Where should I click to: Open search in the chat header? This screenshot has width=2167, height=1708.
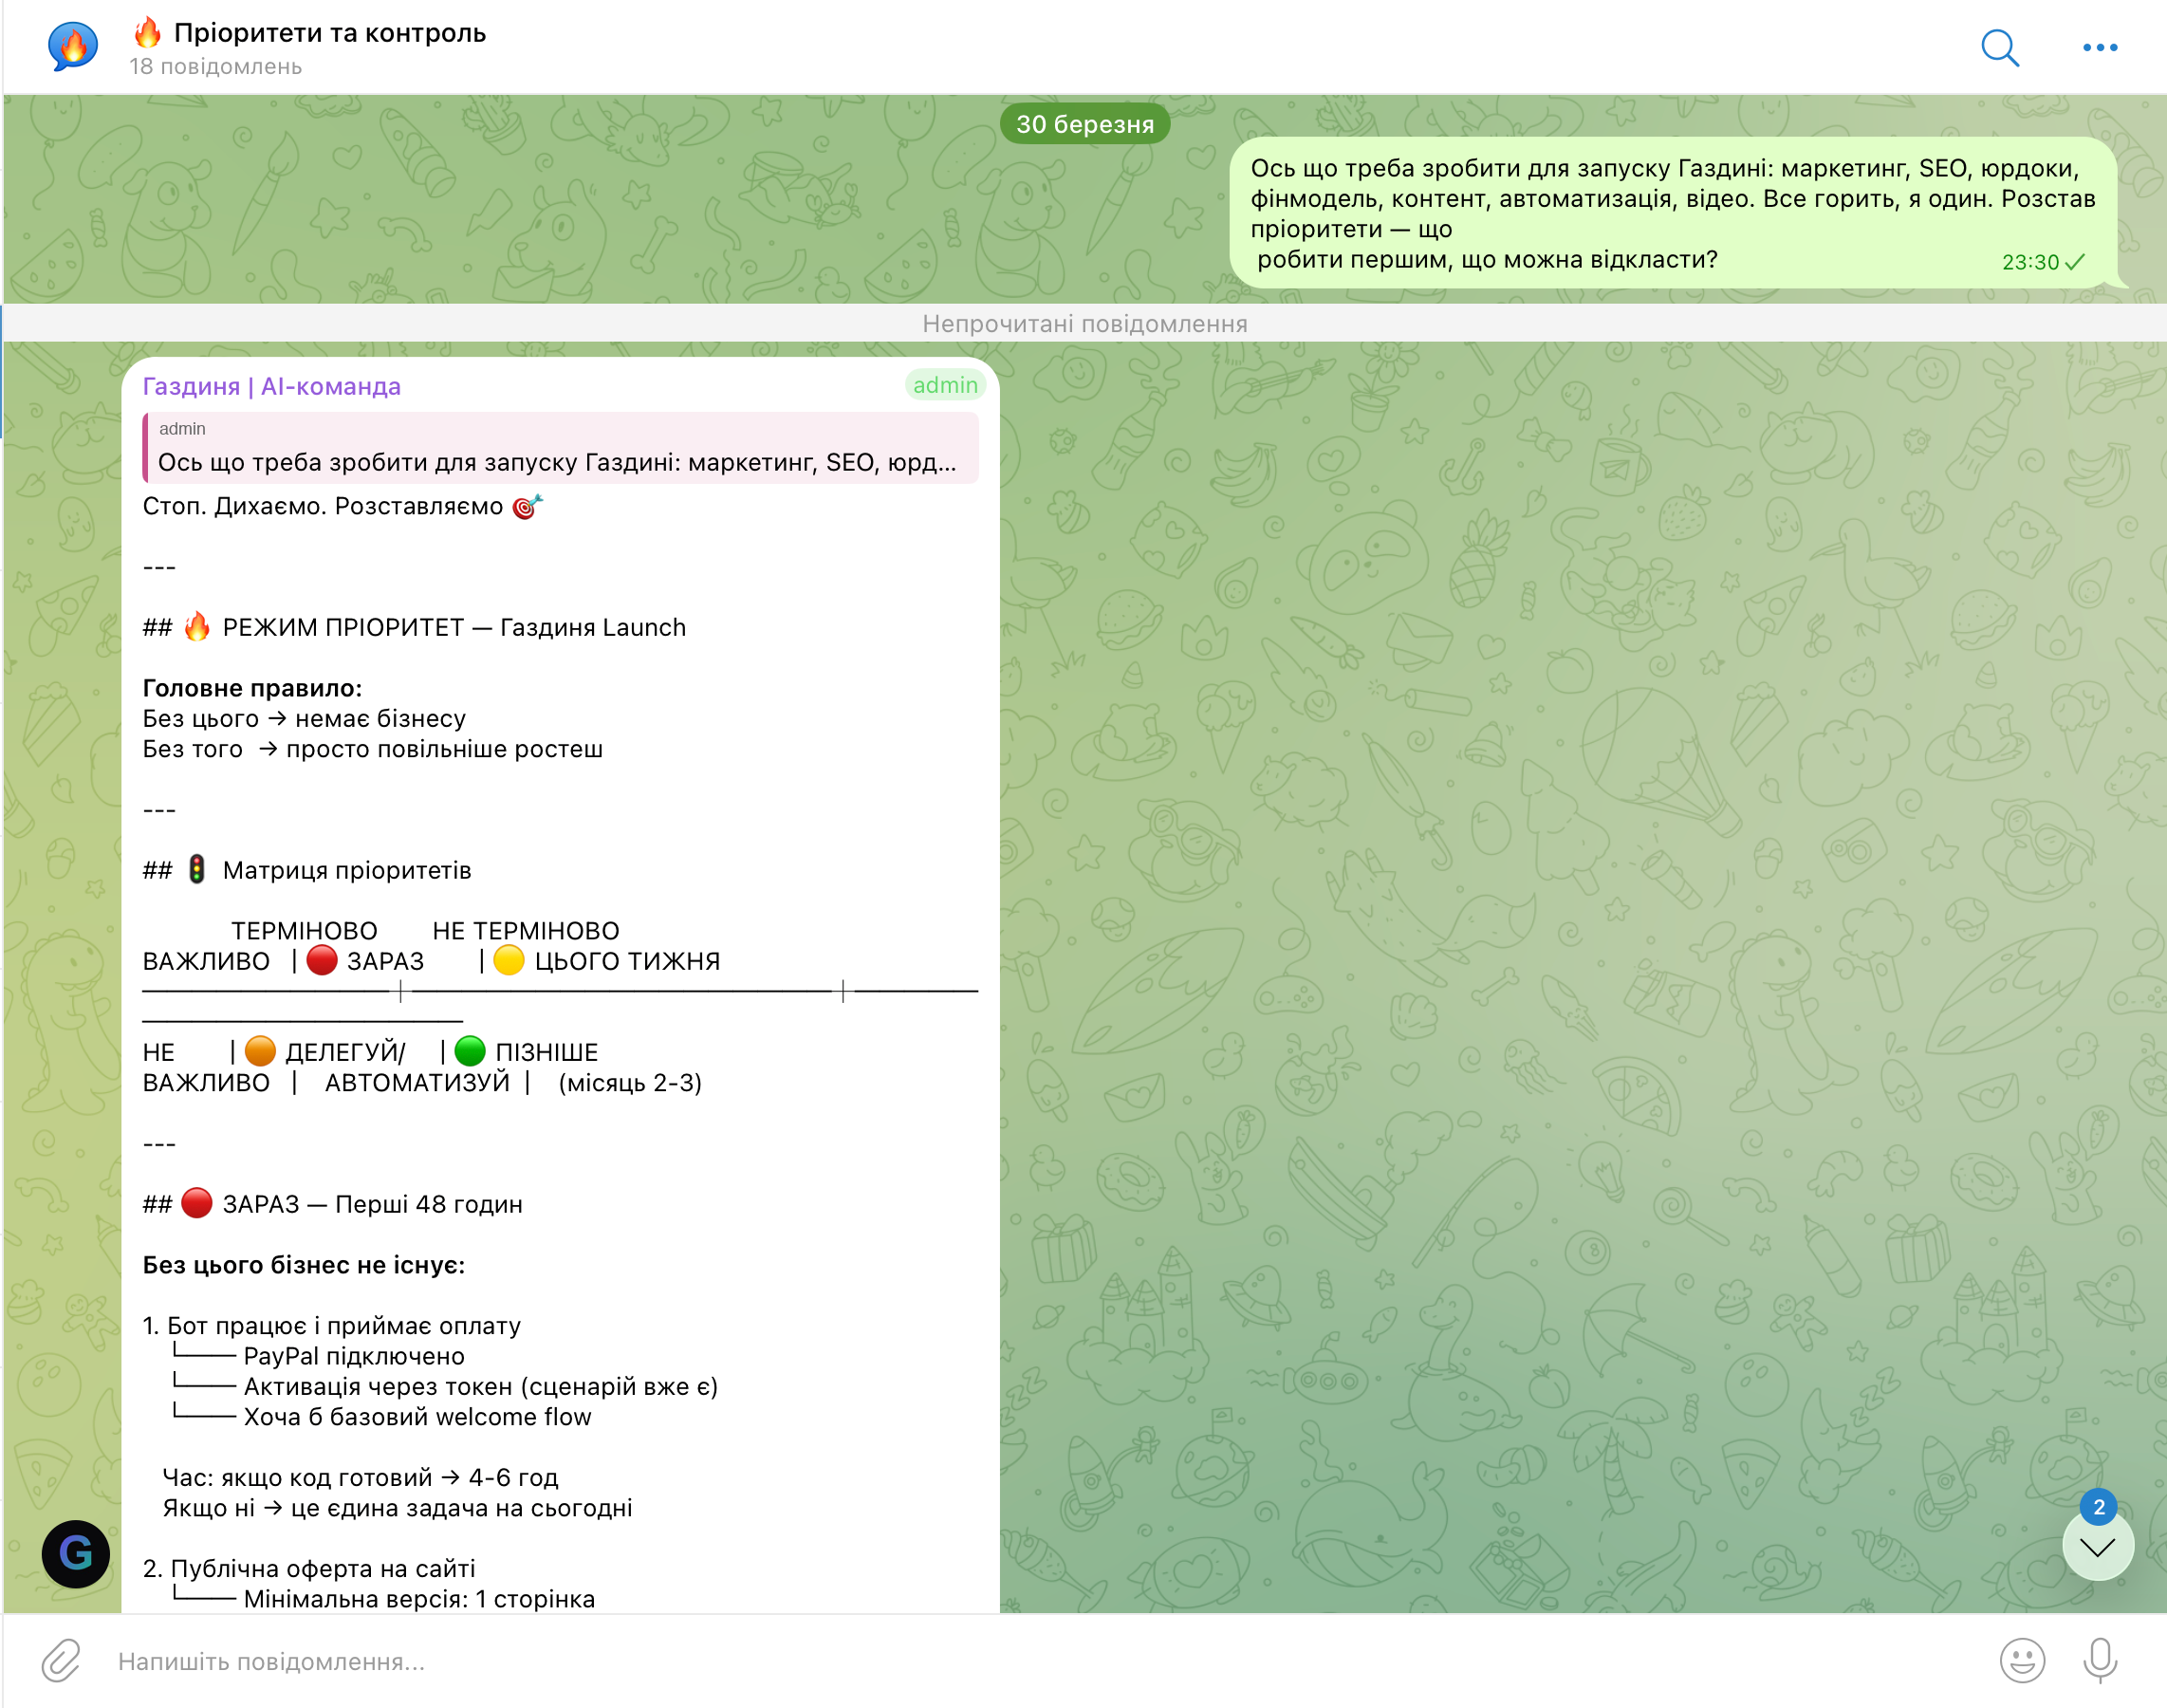click(1999, 47)
